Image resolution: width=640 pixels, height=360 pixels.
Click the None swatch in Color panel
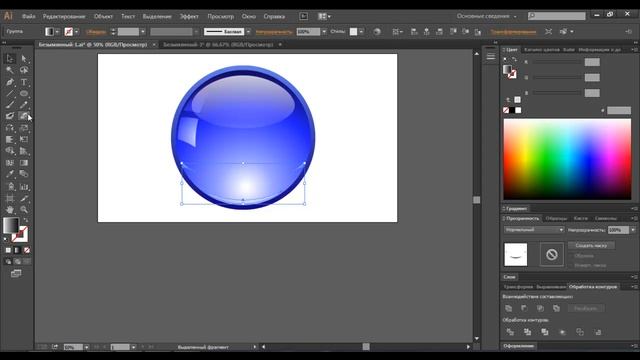[x=506, y=110]
